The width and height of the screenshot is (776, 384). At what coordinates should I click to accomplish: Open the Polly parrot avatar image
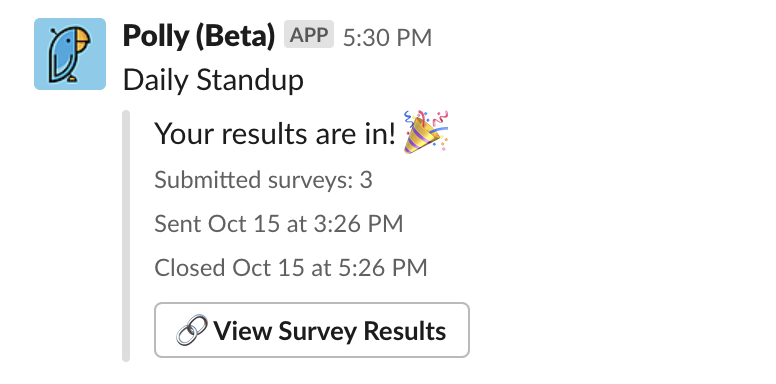click(x=70, y=54)
